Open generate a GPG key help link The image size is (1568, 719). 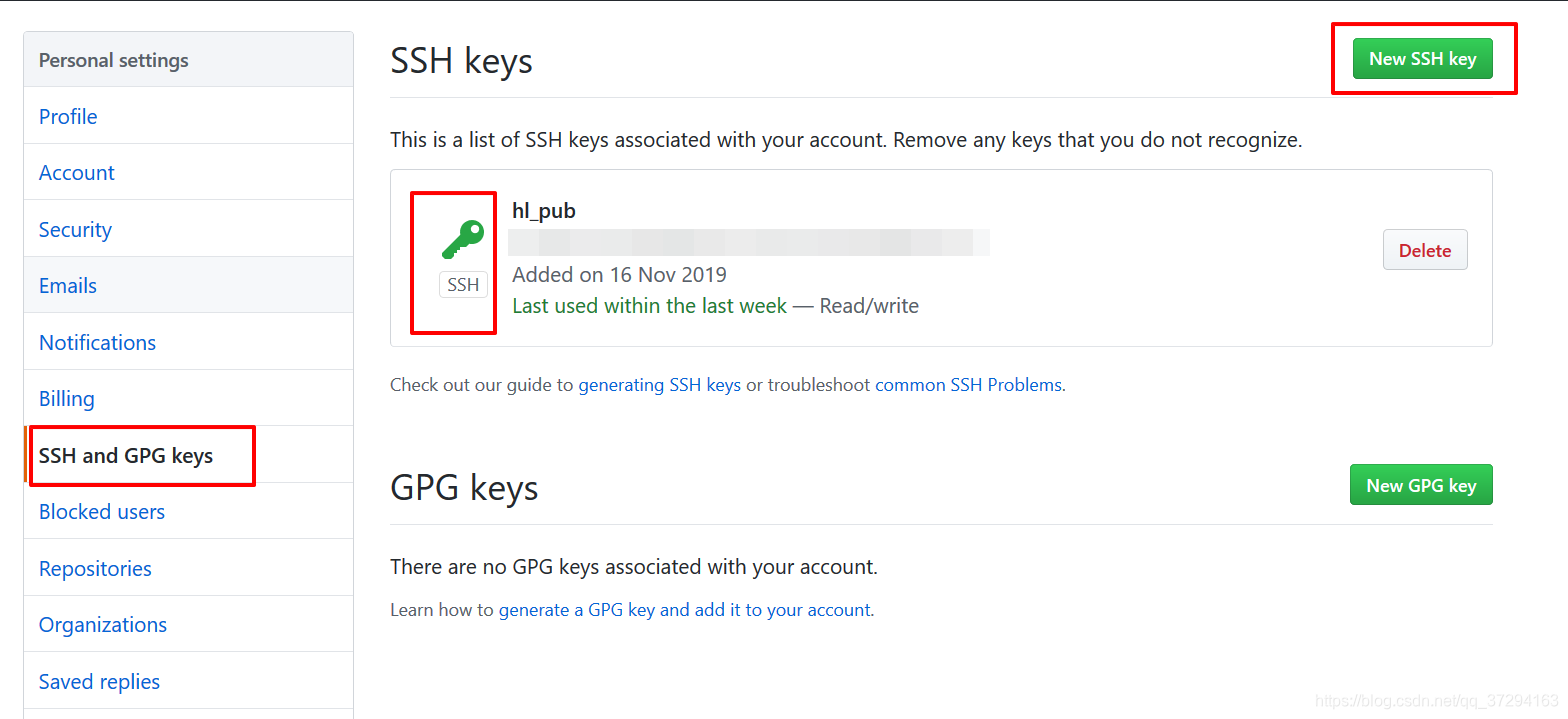(x=685, y=609)
